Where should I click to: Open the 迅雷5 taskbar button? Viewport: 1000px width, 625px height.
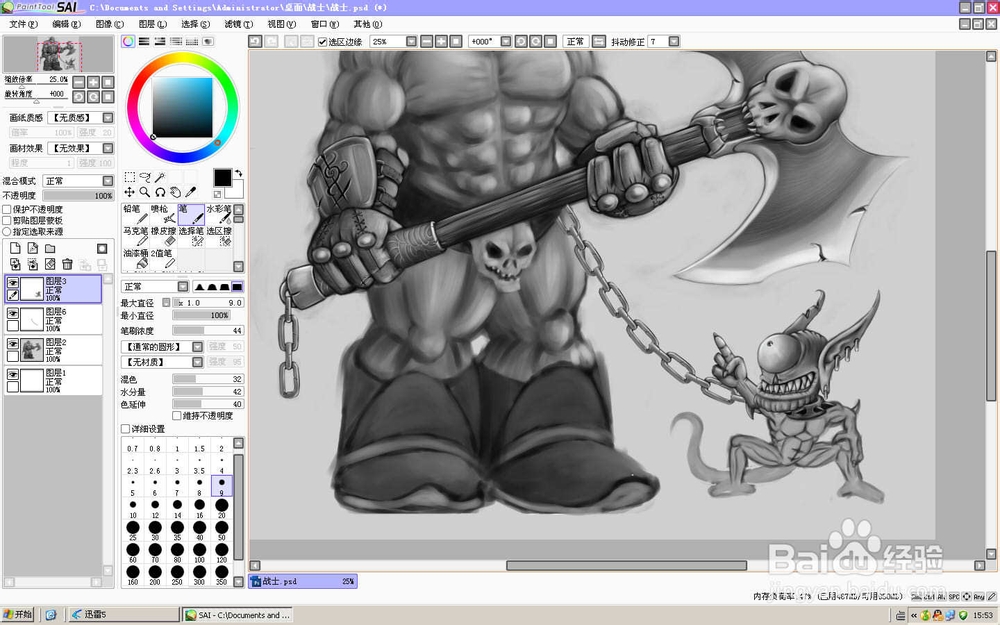pos(123,615)
